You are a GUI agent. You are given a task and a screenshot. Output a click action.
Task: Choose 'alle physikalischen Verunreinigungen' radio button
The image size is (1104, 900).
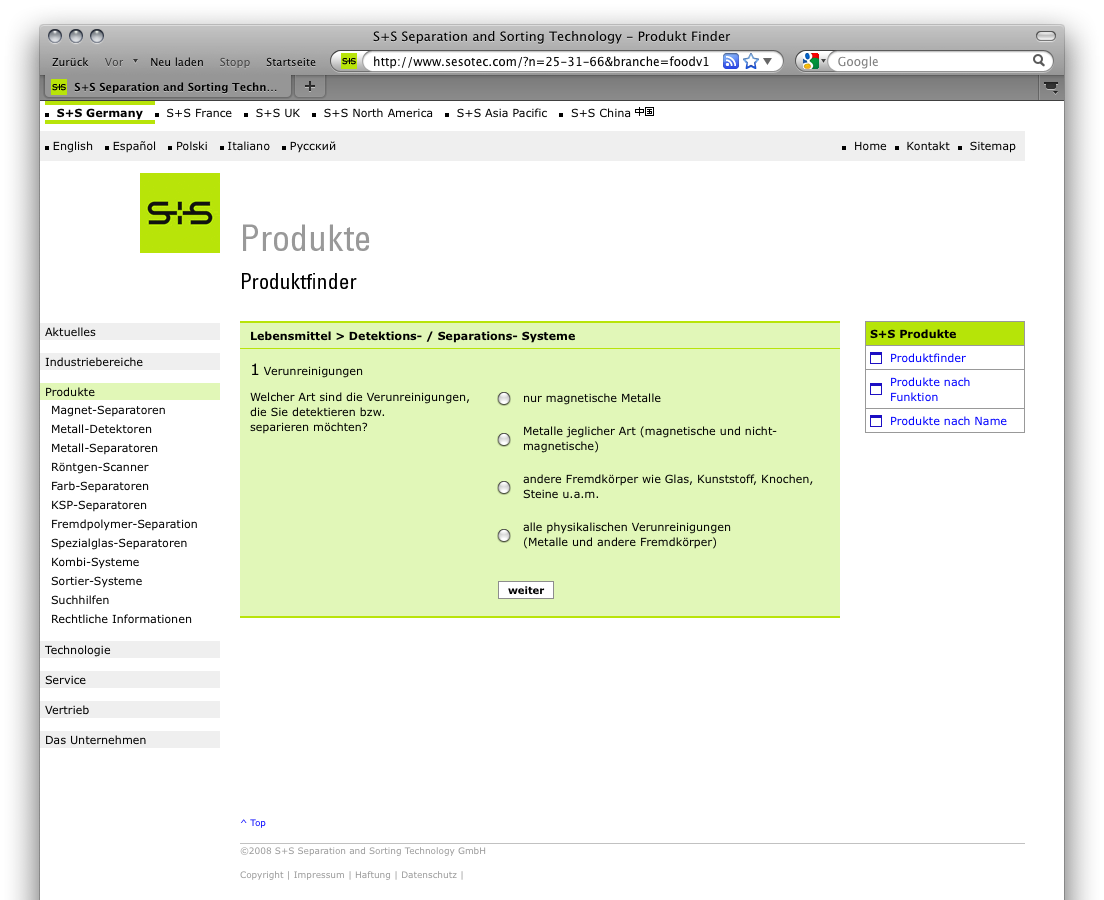pyautogui.click(x=504, y=535)
